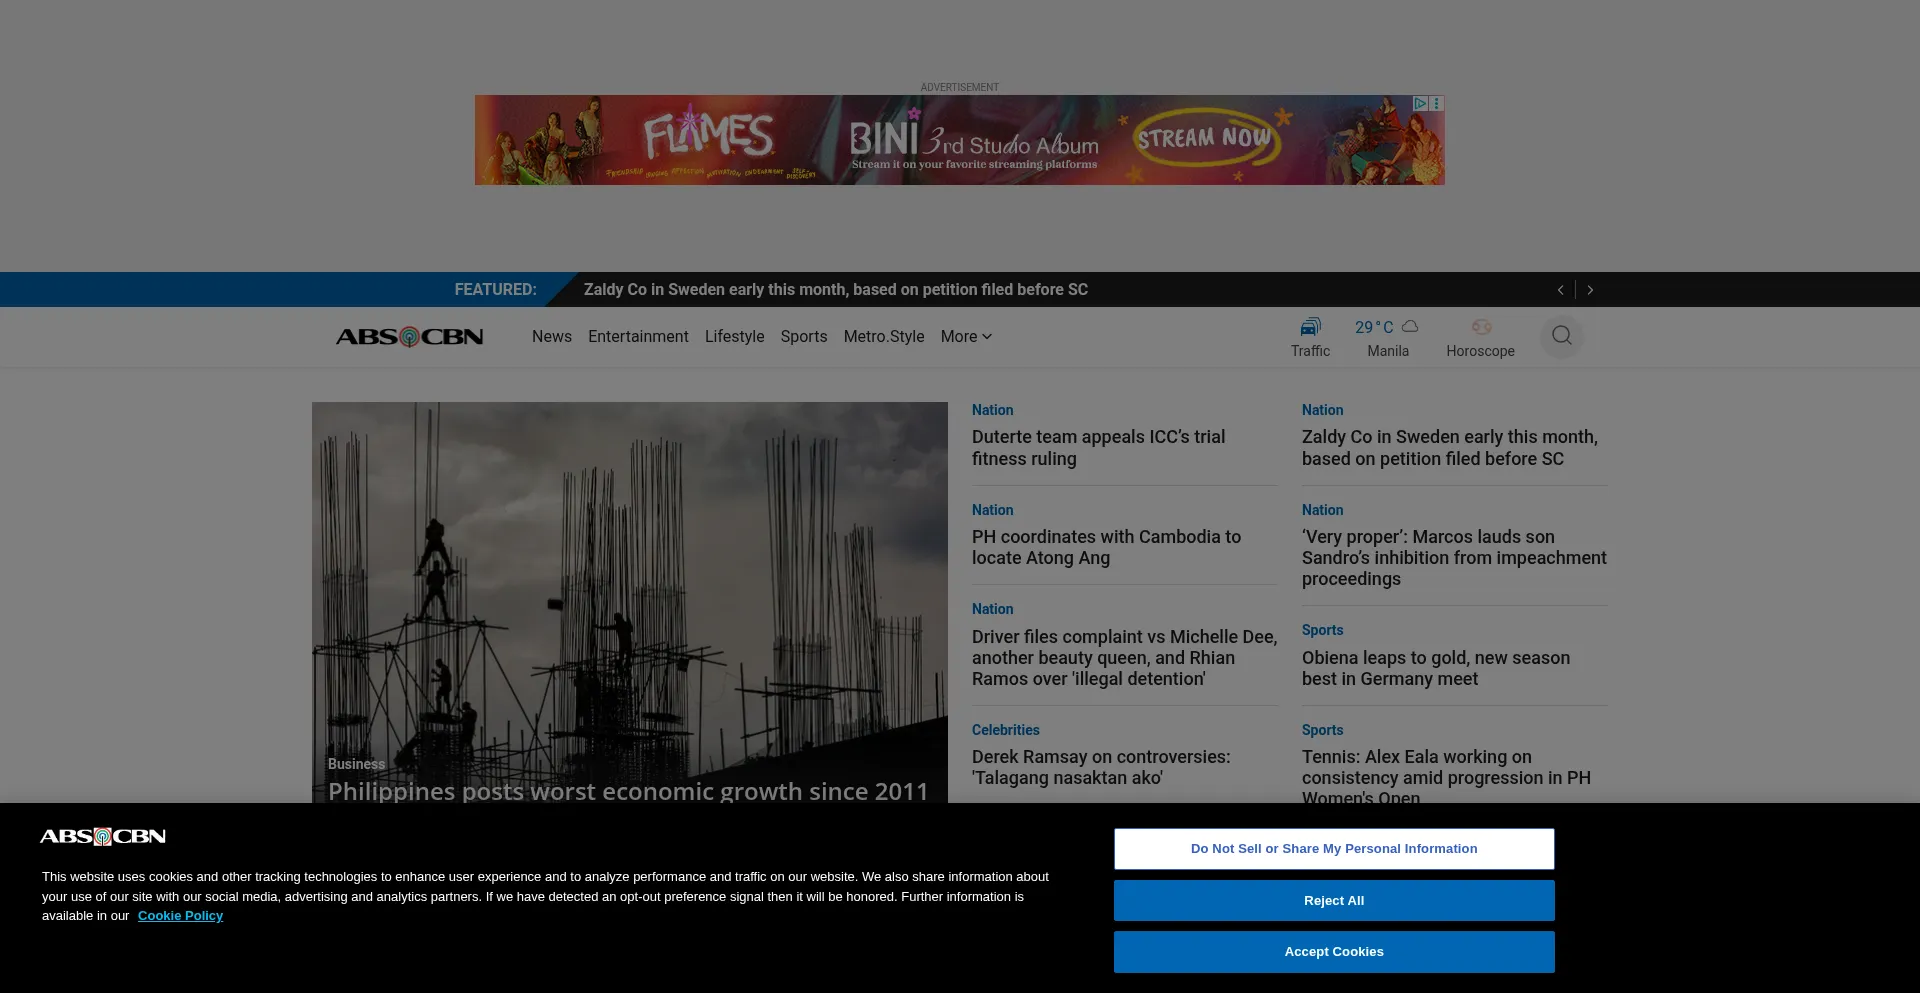The image size is (1920, 993).
Task: Read 'Very proper': Marcos lauds son article
Action: (x=1454, y=558)
